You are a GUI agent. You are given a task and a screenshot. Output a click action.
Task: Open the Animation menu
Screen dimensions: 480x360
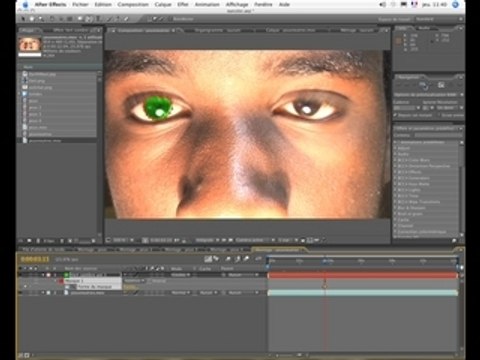pos(207,5)
